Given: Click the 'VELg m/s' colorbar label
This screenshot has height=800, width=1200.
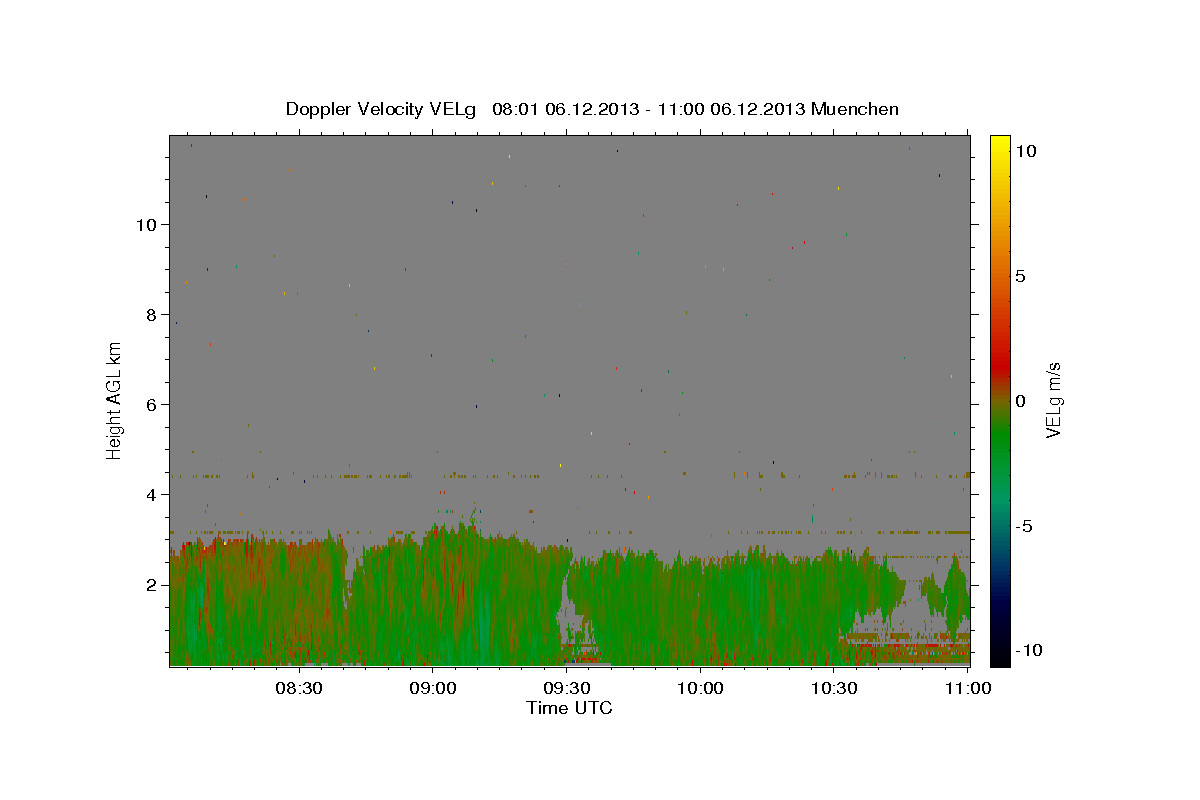Looking at the screenshot, I should pos(1053,400).
